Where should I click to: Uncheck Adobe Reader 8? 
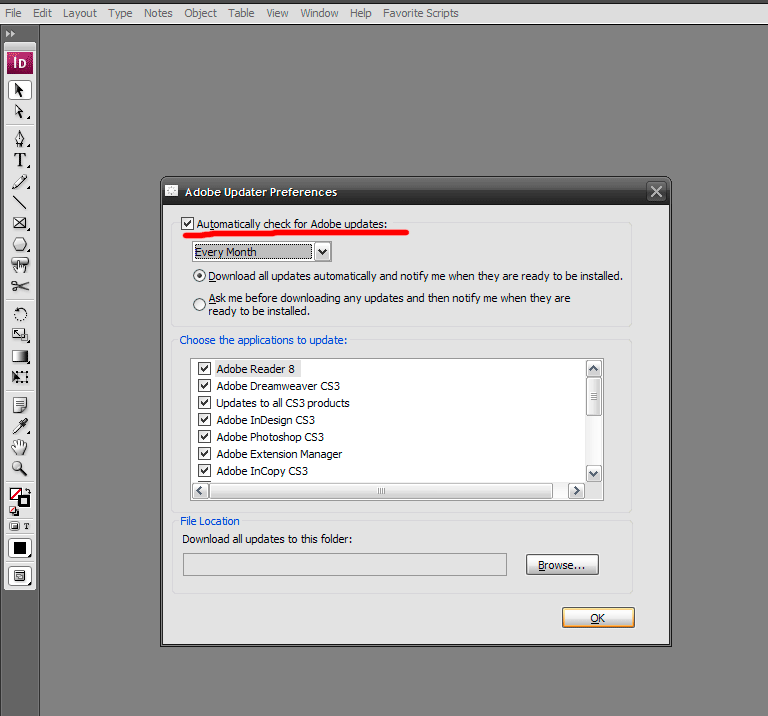[204, 368]
